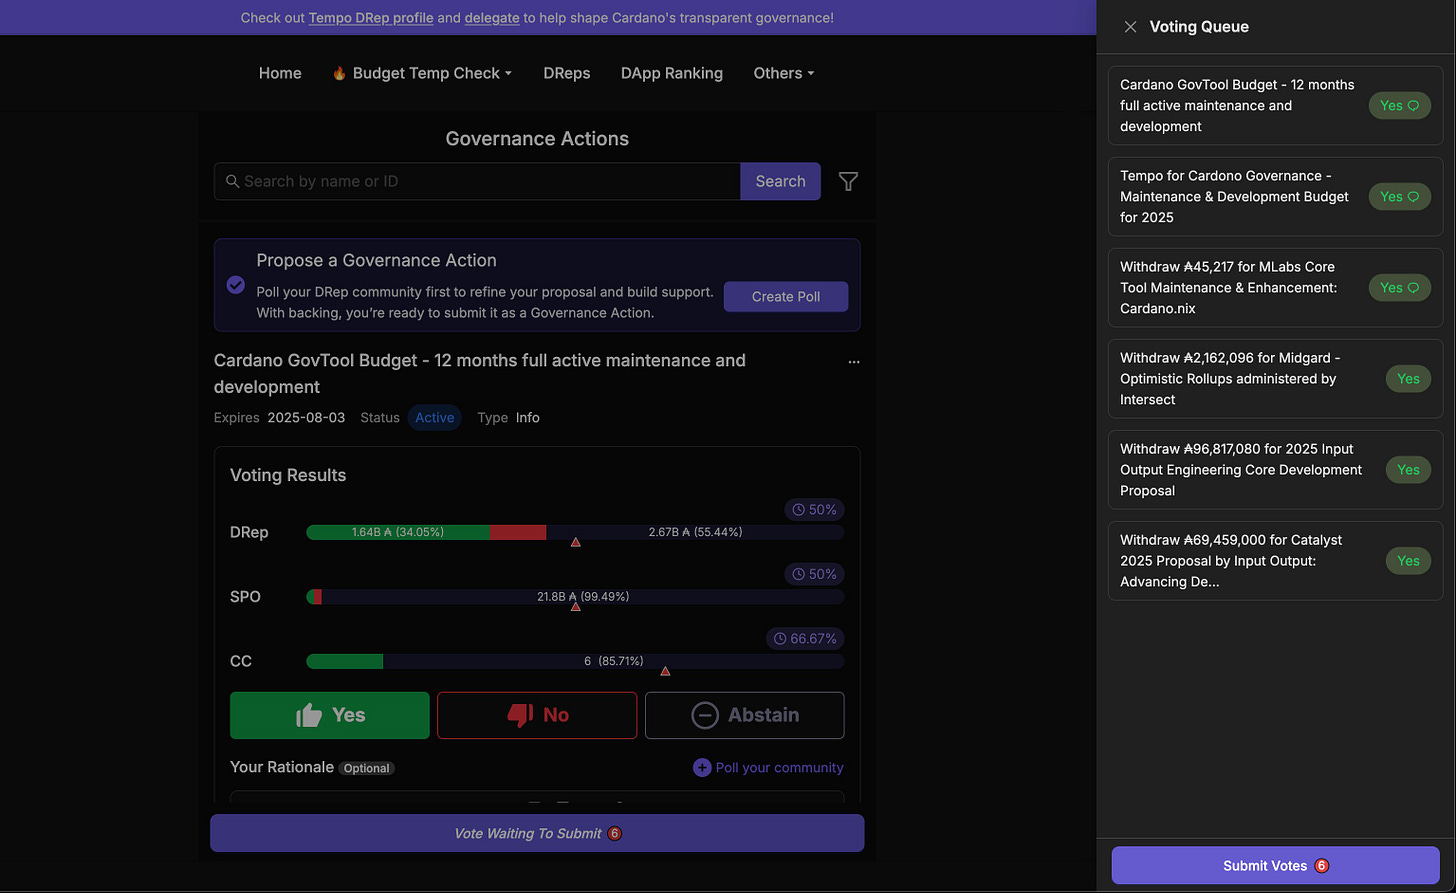Viewport: 1456px width, 893px height.
Task: Expand the Budget Temp Check dropdown
Action: tap(422, 73)
